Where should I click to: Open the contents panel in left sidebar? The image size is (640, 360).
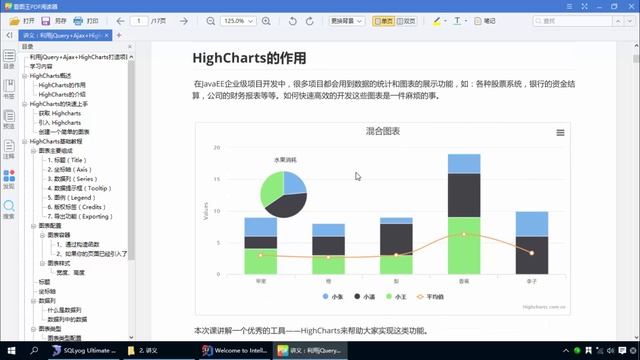9,59
